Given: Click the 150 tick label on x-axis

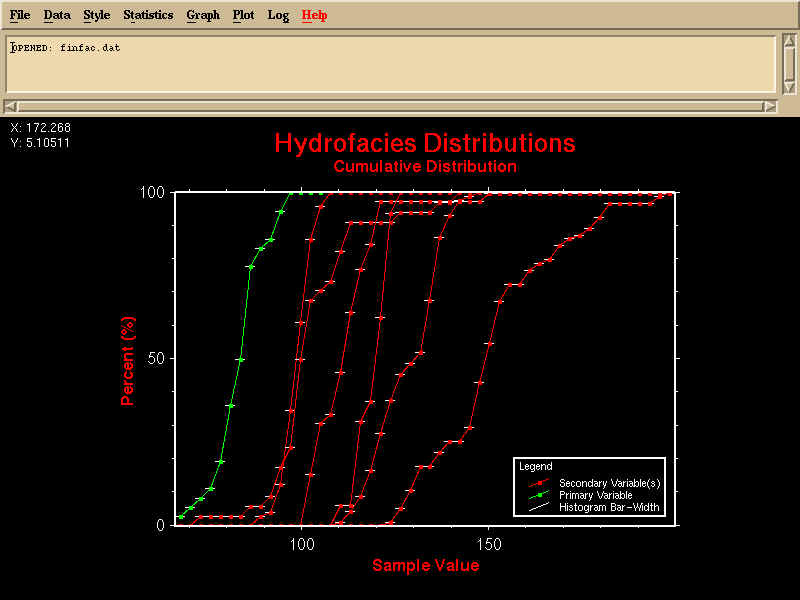Looking at the screenshot, I should pos(489,544).
